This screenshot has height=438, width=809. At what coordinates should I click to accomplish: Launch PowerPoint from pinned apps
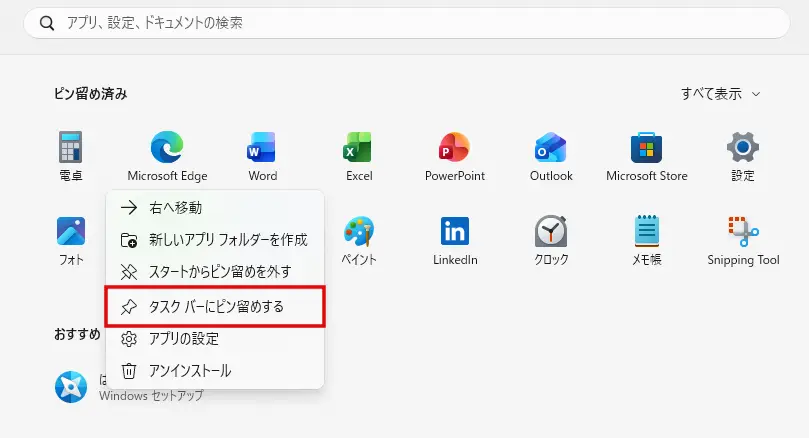pos(455,156)
